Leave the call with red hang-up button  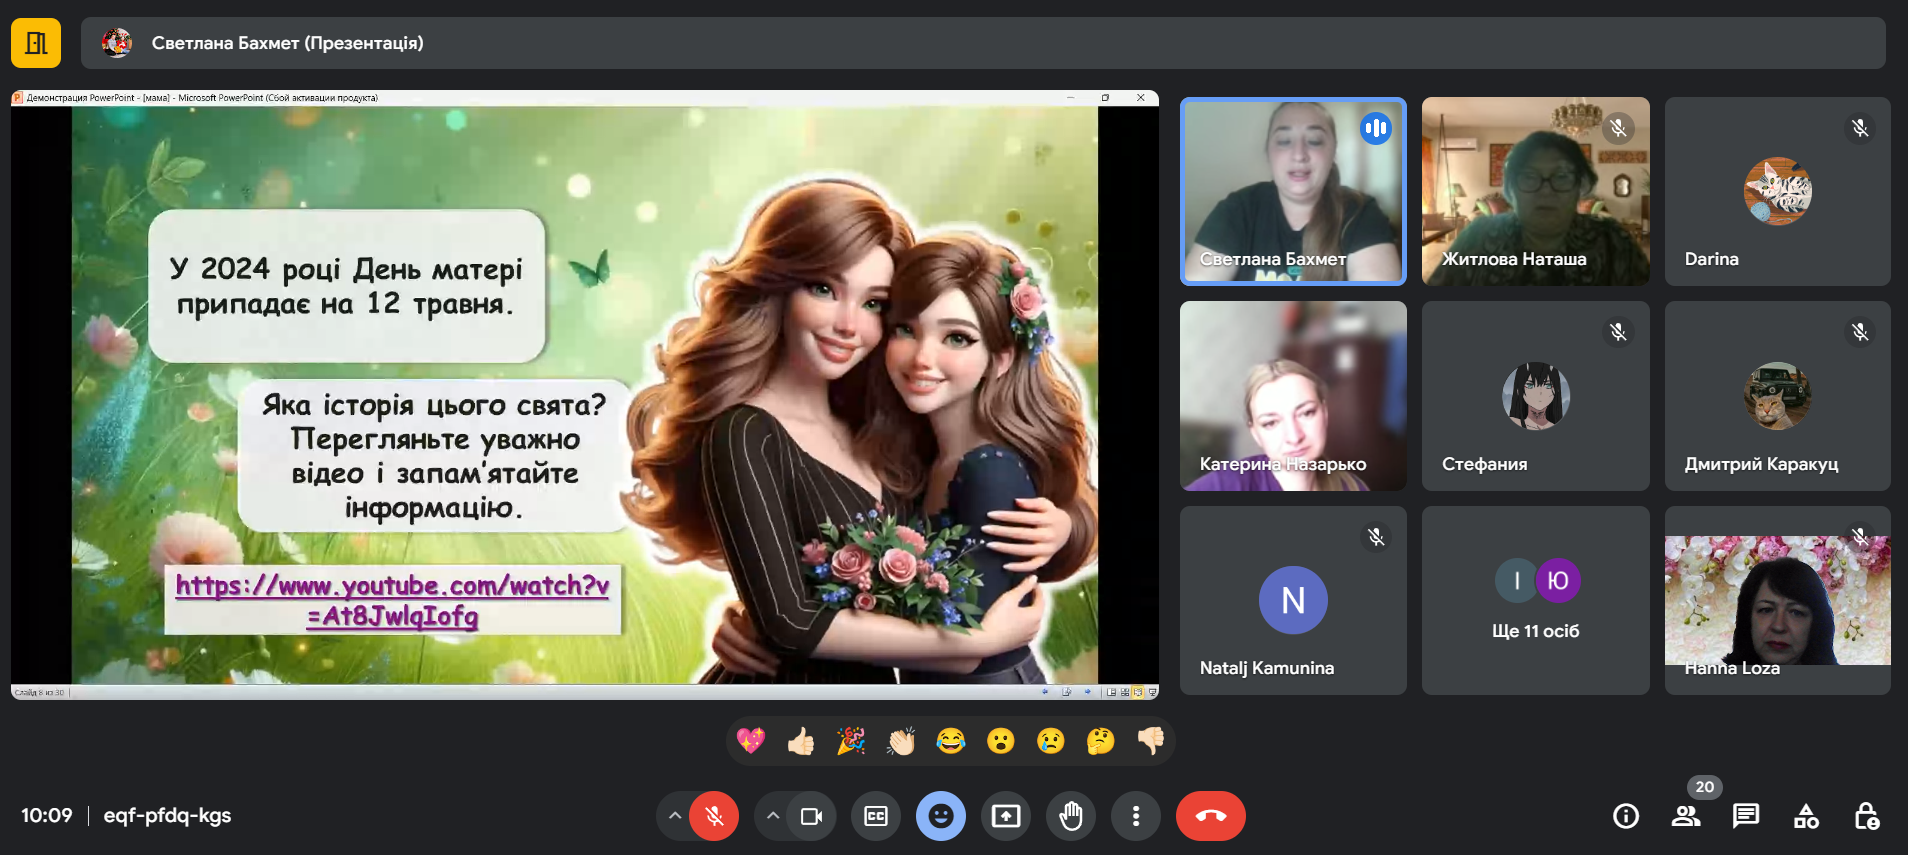(x=1210, y=816)
